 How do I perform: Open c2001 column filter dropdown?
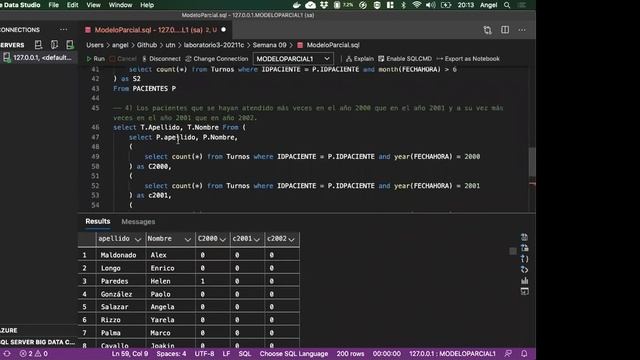(256, 239)
